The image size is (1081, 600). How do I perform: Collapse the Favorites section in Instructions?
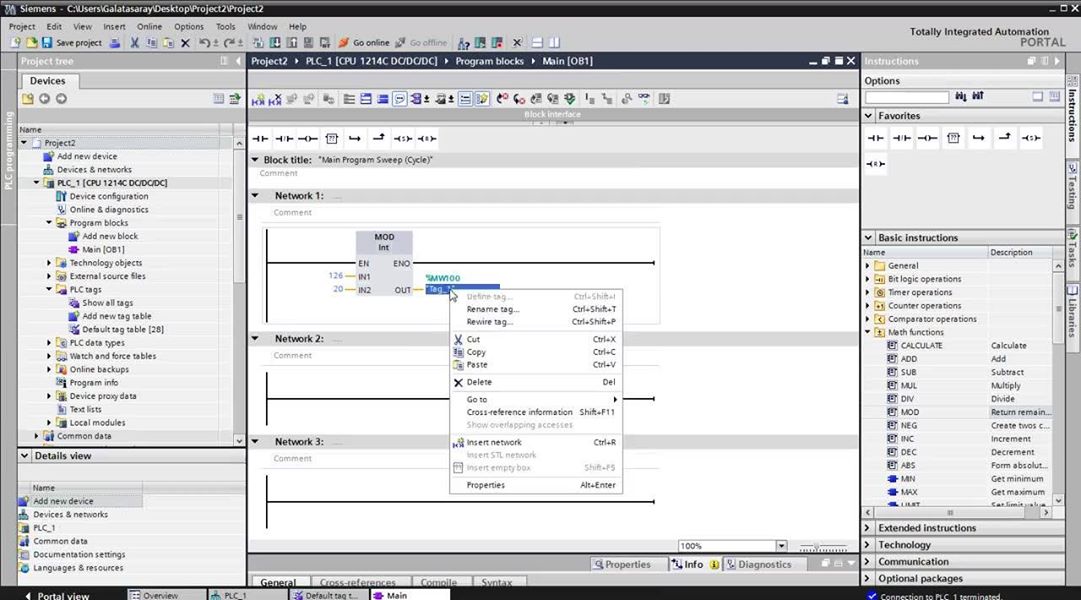tap(869, 116)
